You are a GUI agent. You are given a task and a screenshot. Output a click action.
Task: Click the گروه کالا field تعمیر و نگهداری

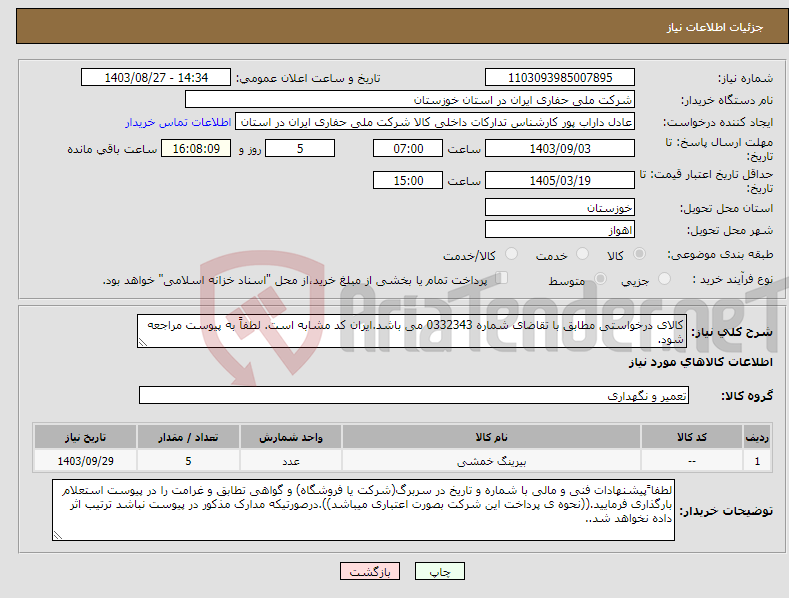click(414, 395)
